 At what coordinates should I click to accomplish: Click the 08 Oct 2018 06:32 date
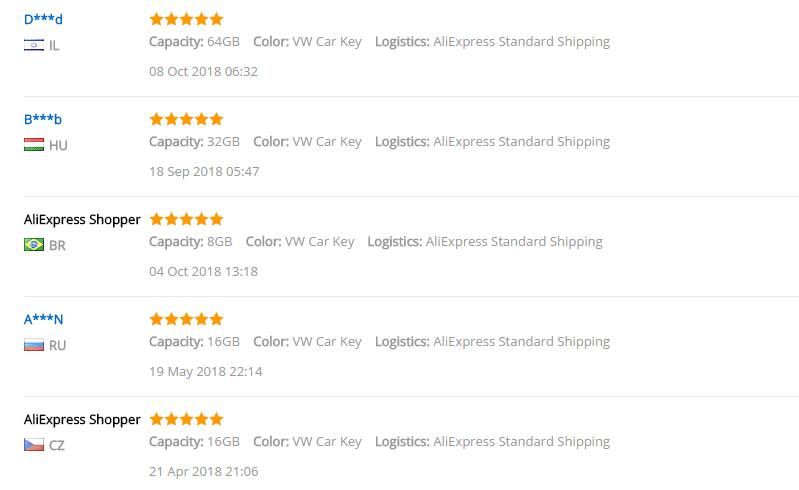[203, 71]
